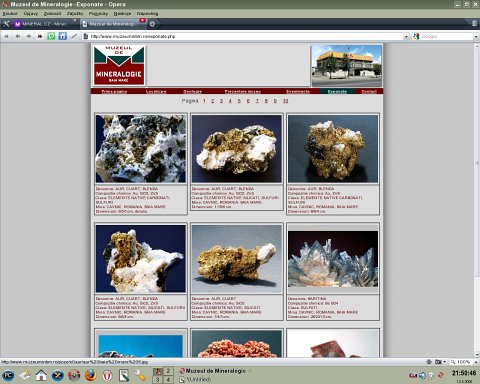Viewport: 480px width, 384px height.
Task: Reload the page with the green icon
Action: point(51,36)
